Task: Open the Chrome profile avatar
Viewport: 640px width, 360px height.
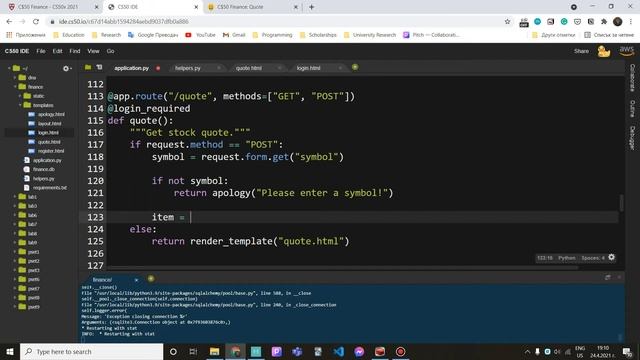Action: 618,22
